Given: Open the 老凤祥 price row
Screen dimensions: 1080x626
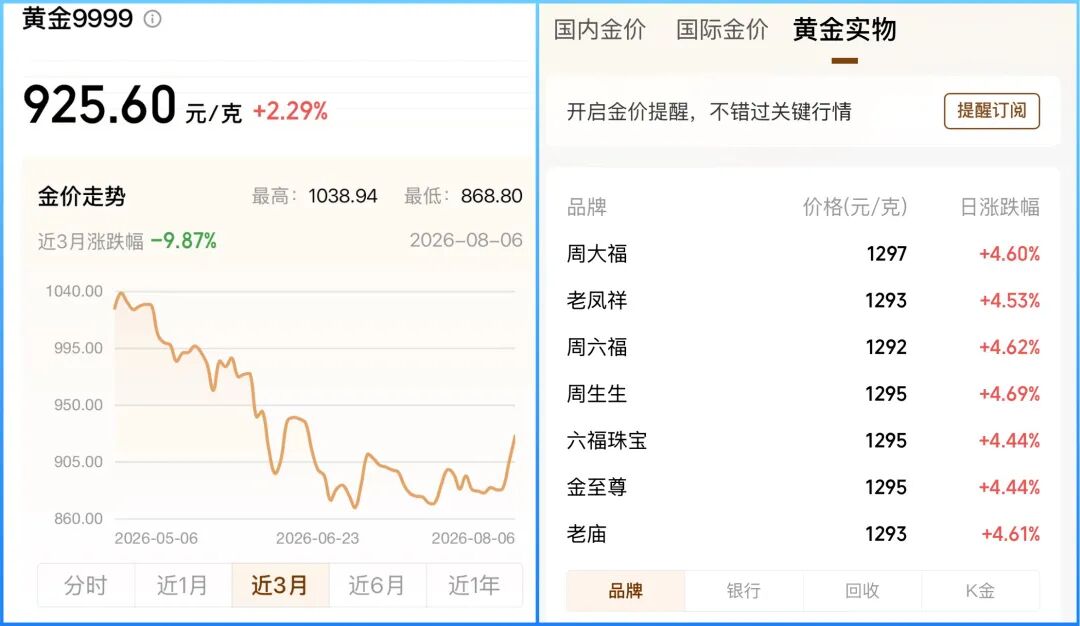Looking at the screenshot, I should tap(803, 300).
